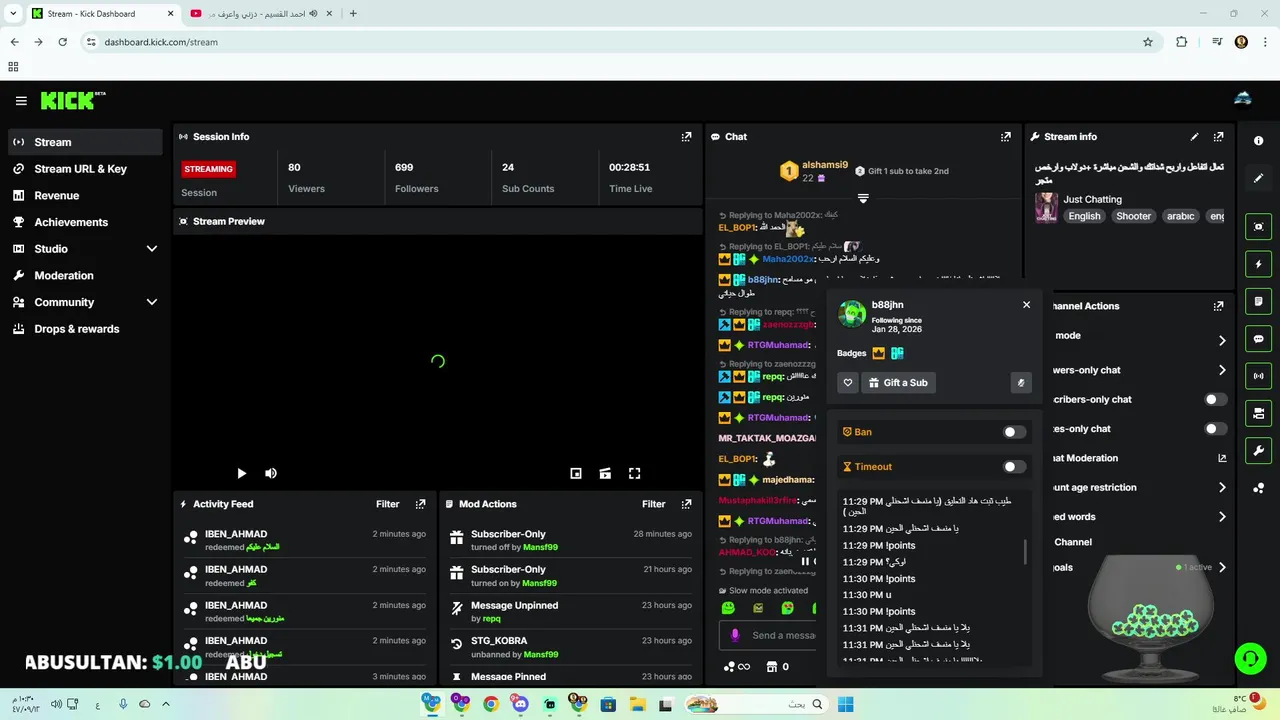This screenshot has height=720, width=1280.
Task: Open the banned words chevron
Action: point(1222,517)
